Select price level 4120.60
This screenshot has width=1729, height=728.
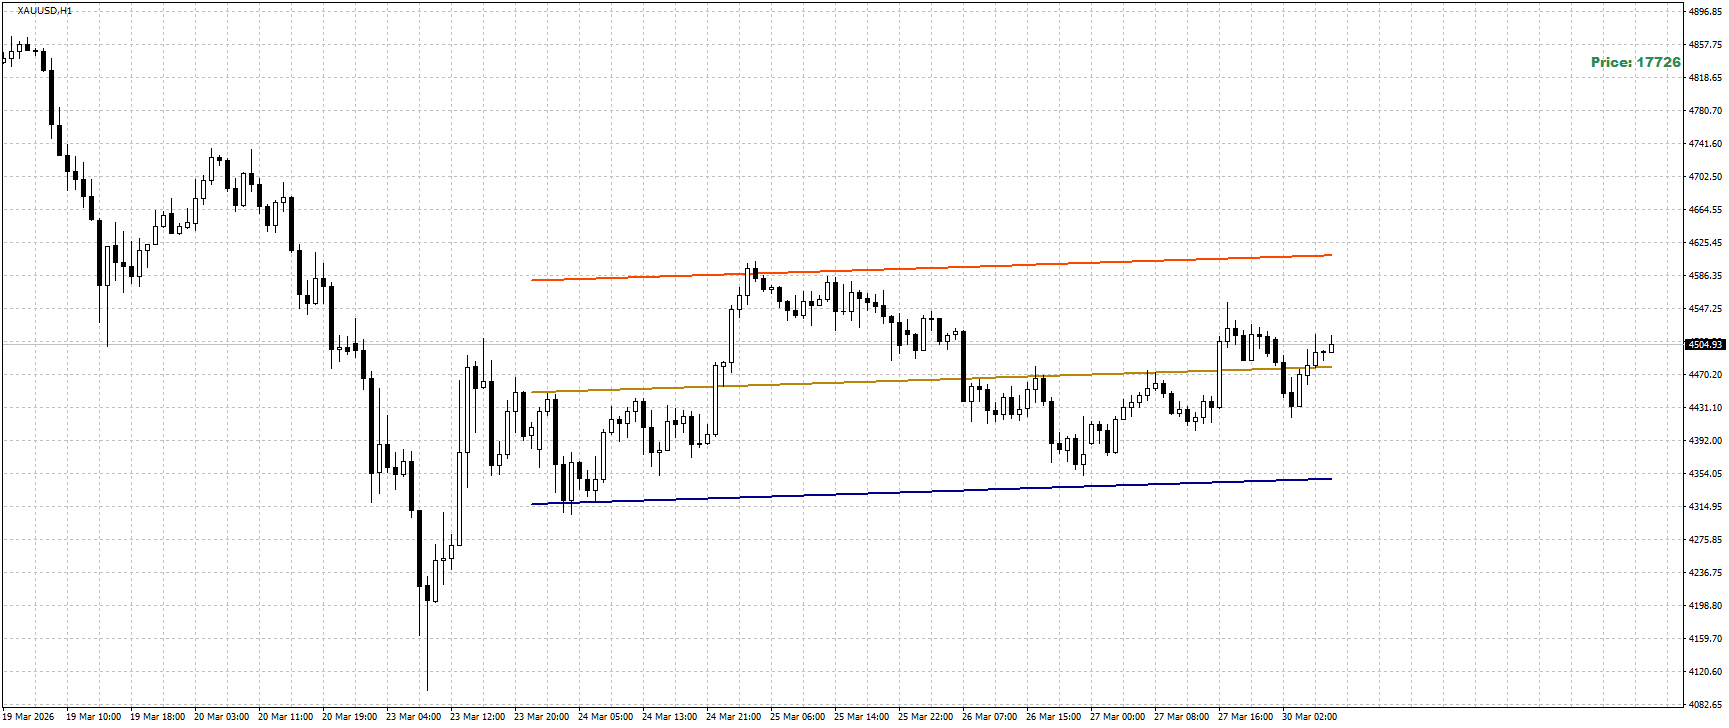(x=1705, y=672)
